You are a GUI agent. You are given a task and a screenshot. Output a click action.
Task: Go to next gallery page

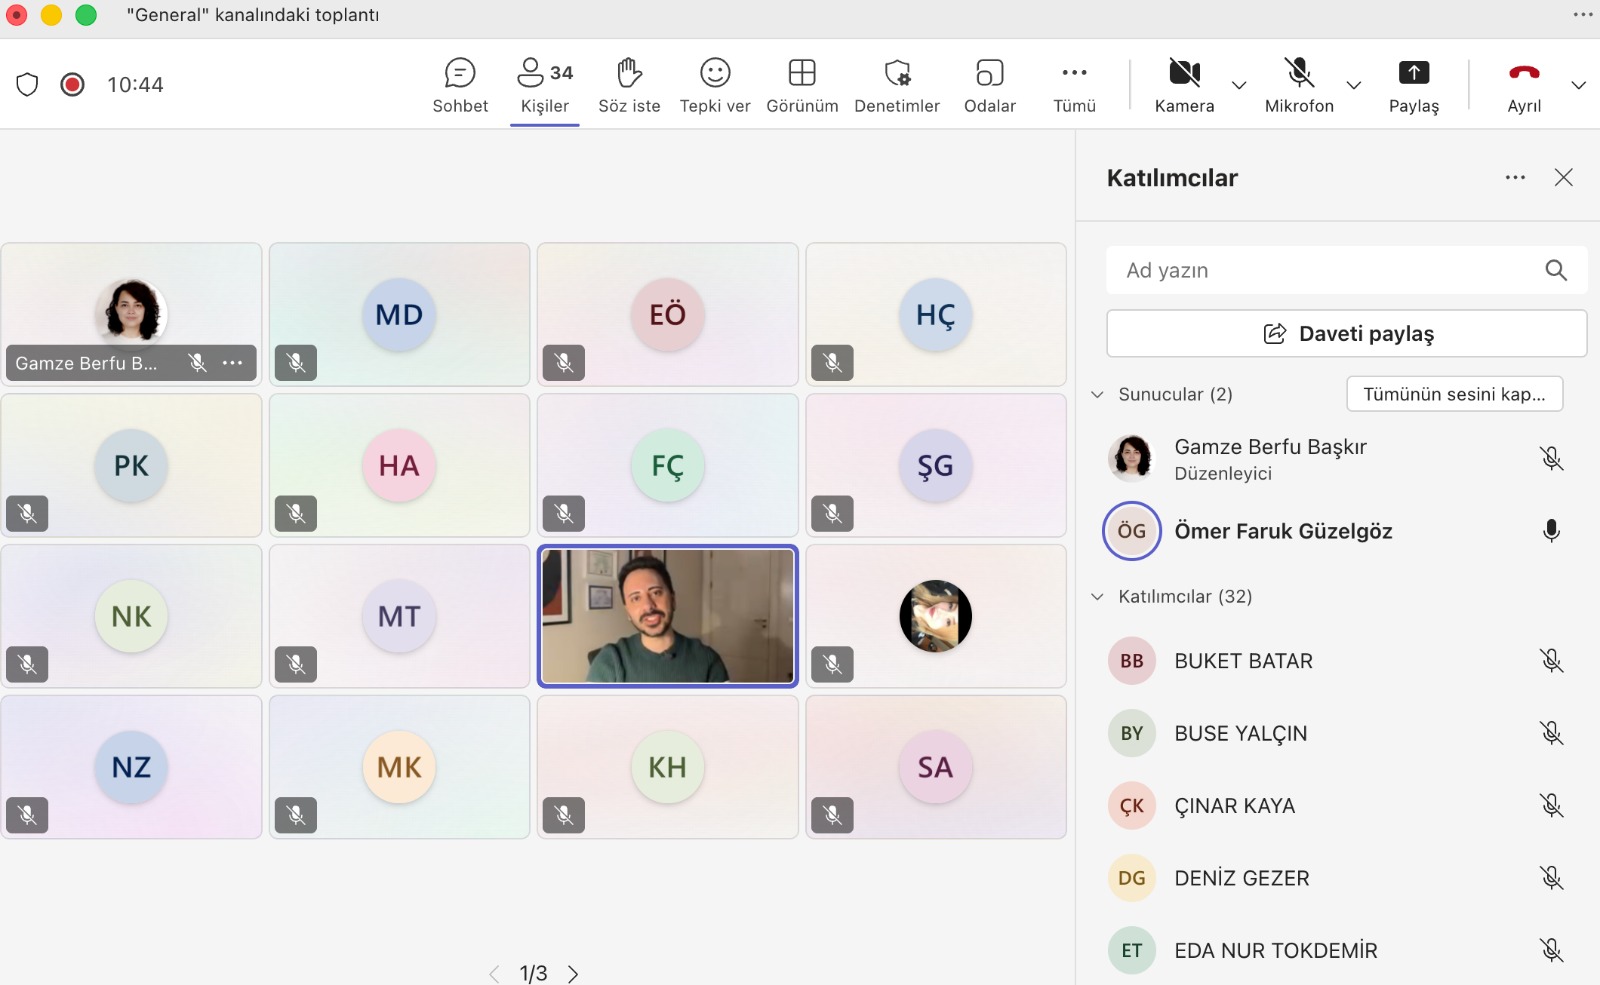(x=573, y=974)
